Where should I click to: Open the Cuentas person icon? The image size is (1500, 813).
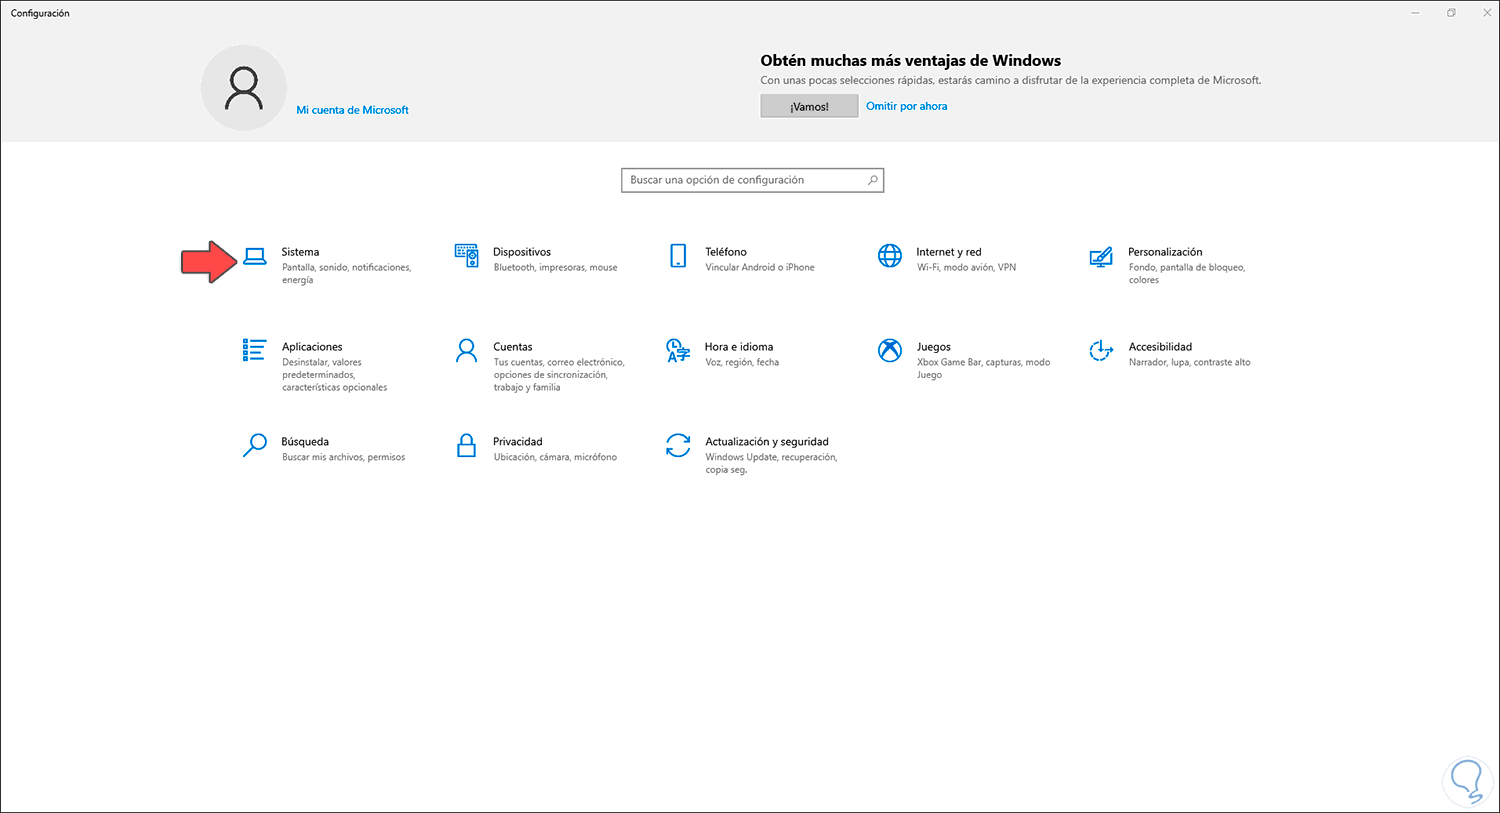[466, 350]
